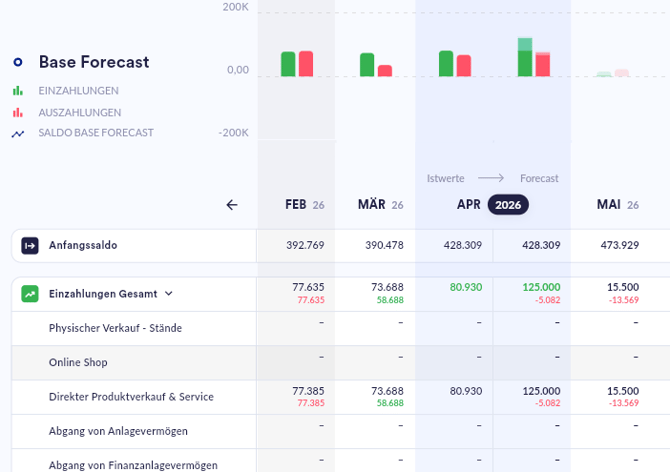Click the green Einzahlungen Gesamt trend icon
Viewport: 670px width, 472px height.
[30, 294]
